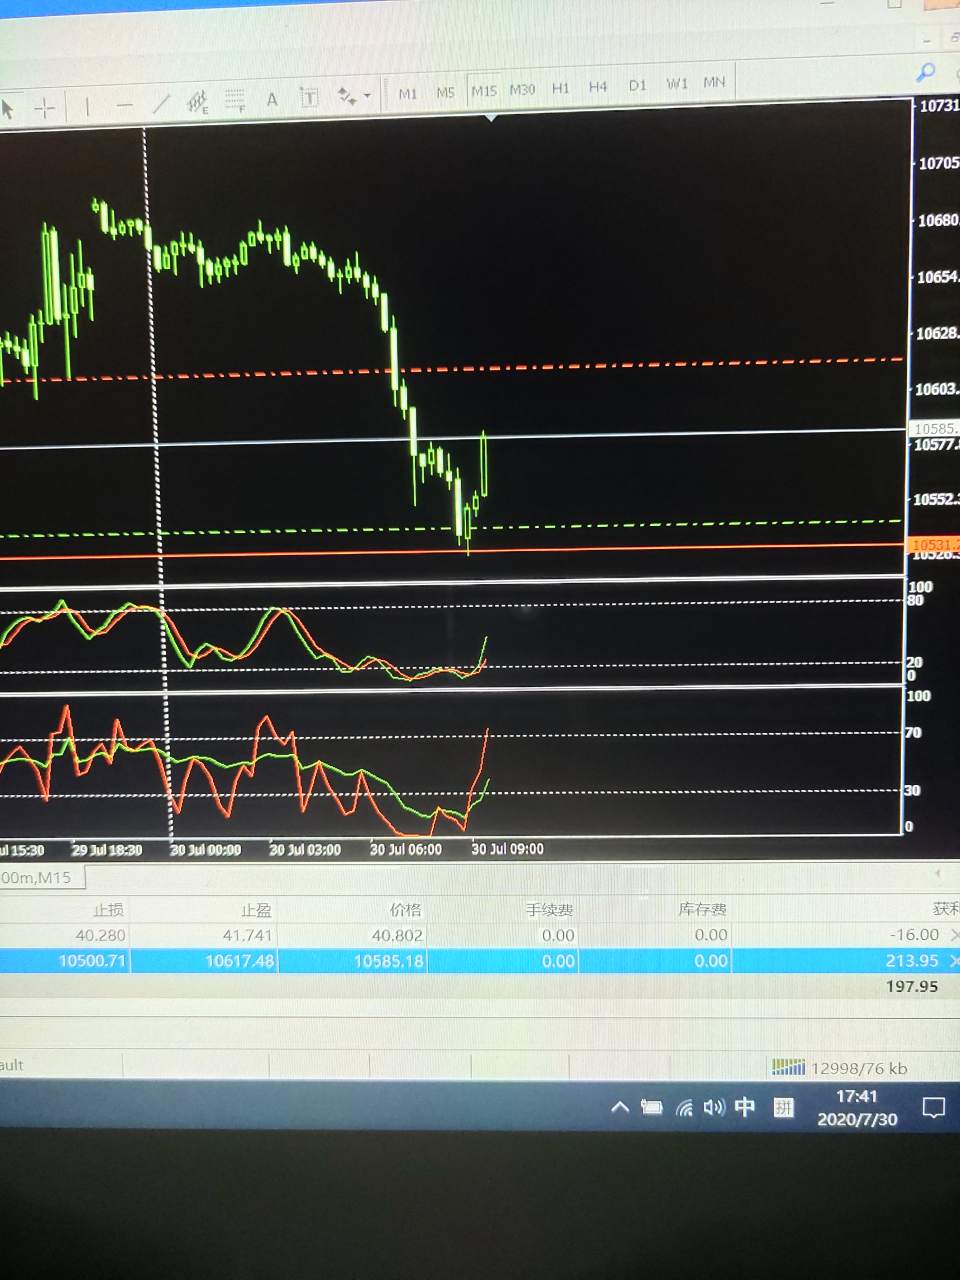Image resolution: width=960 pixels, height=1280 pixels.
Task: Open the search magnifier icon
Action: coord(926,71)
